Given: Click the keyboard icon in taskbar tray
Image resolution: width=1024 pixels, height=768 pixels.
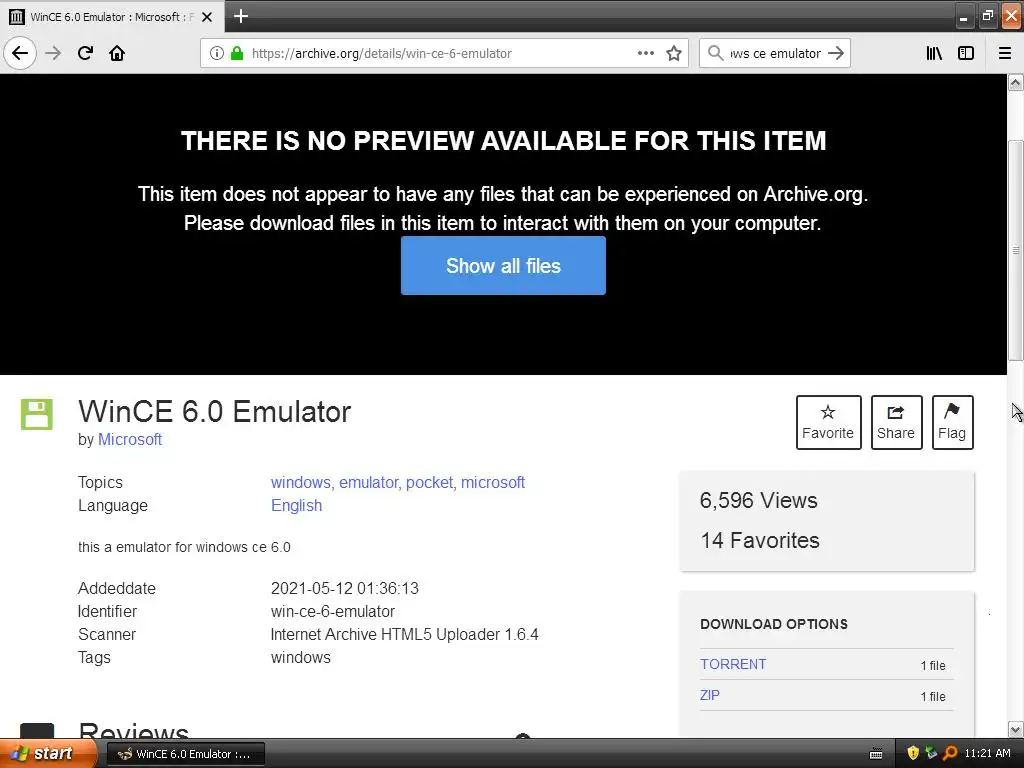Looking at the screenshot, I should coord(876,754).
